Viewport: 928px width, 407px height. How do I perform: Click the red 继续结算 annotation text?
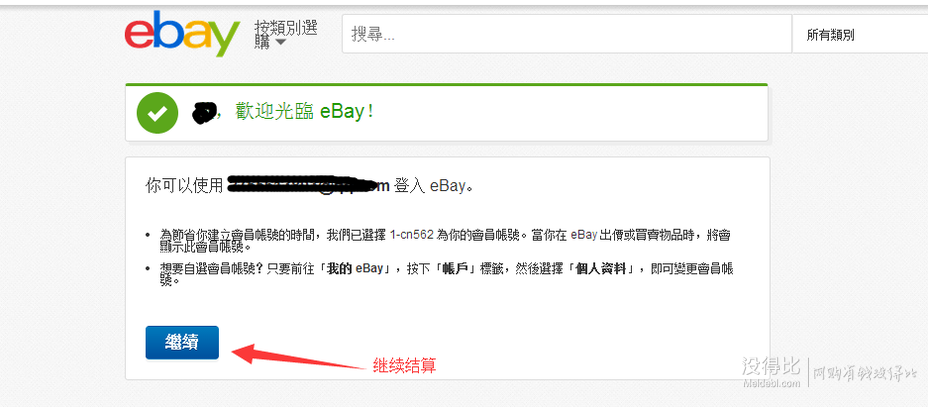click(404, 366)
